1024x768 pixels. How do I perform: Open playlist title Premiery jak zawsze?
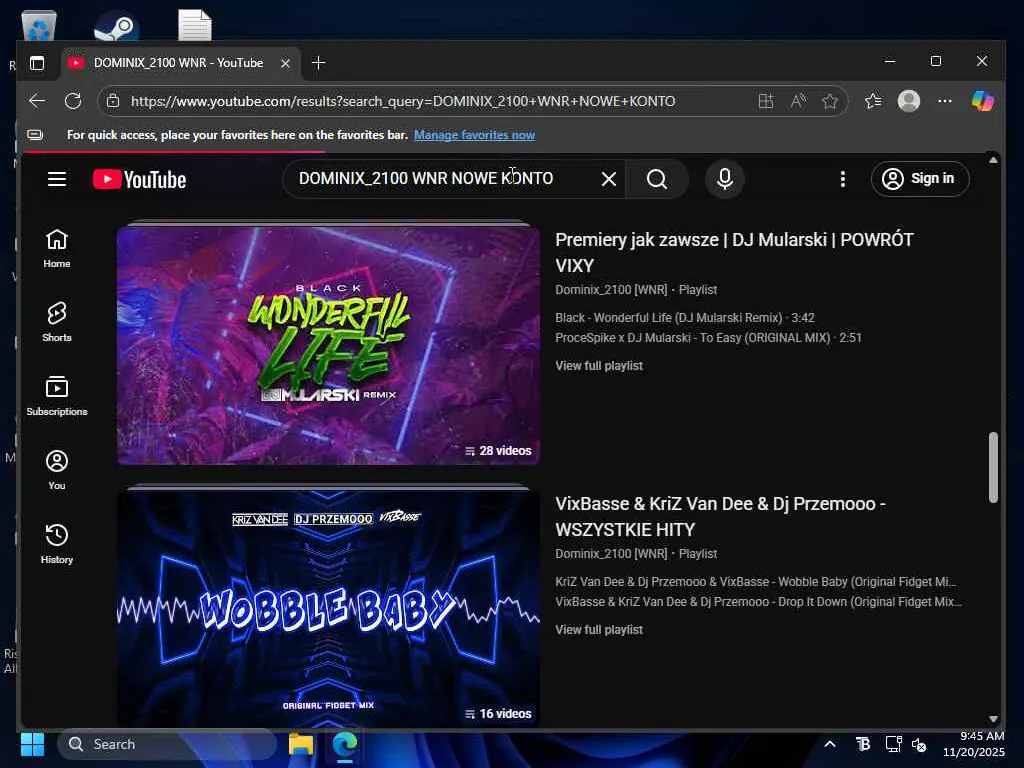pos(734,253)
